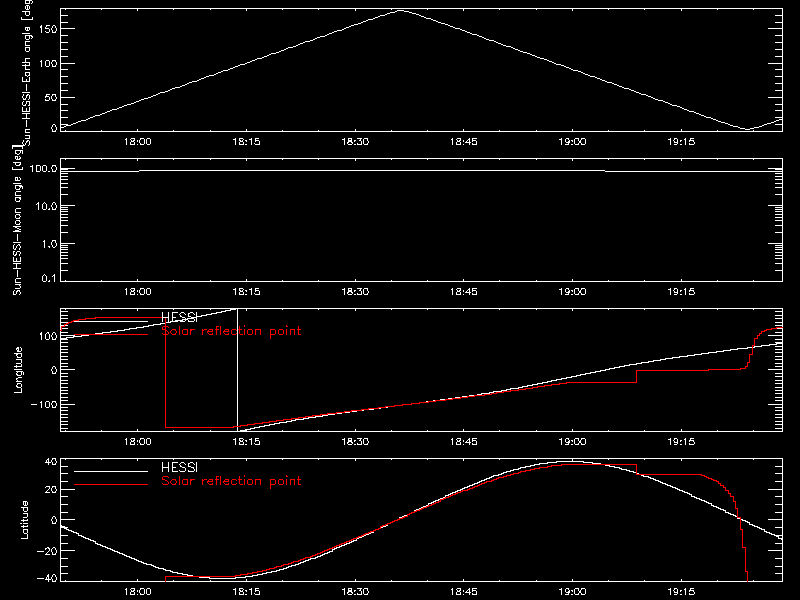Screen dimensions: 800x600
Task: Click the 1.0 tick on Moon angle axis
Action: 50,244
